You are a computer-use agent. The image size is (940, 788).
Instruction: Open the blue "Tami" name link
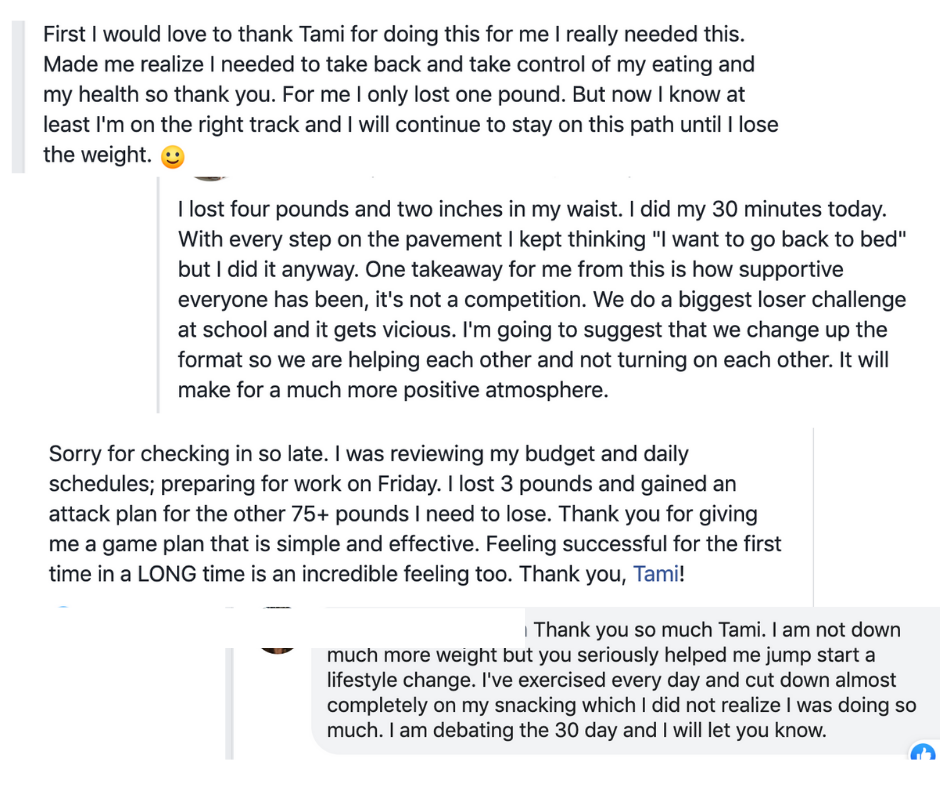click(655, 575)
